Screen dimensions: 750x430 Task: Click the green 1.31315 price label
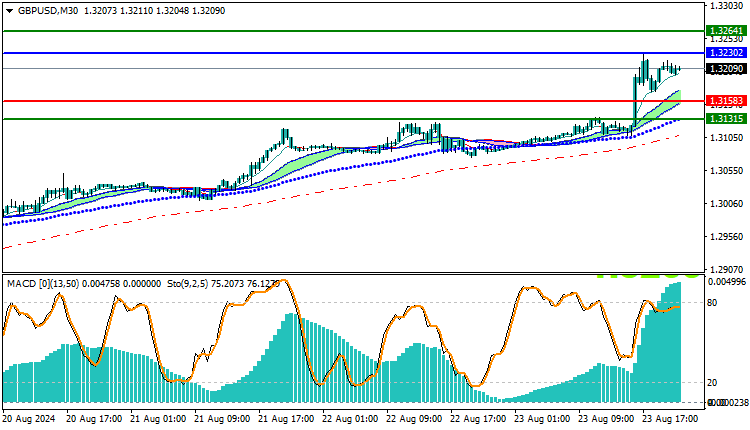coord(726,118)
